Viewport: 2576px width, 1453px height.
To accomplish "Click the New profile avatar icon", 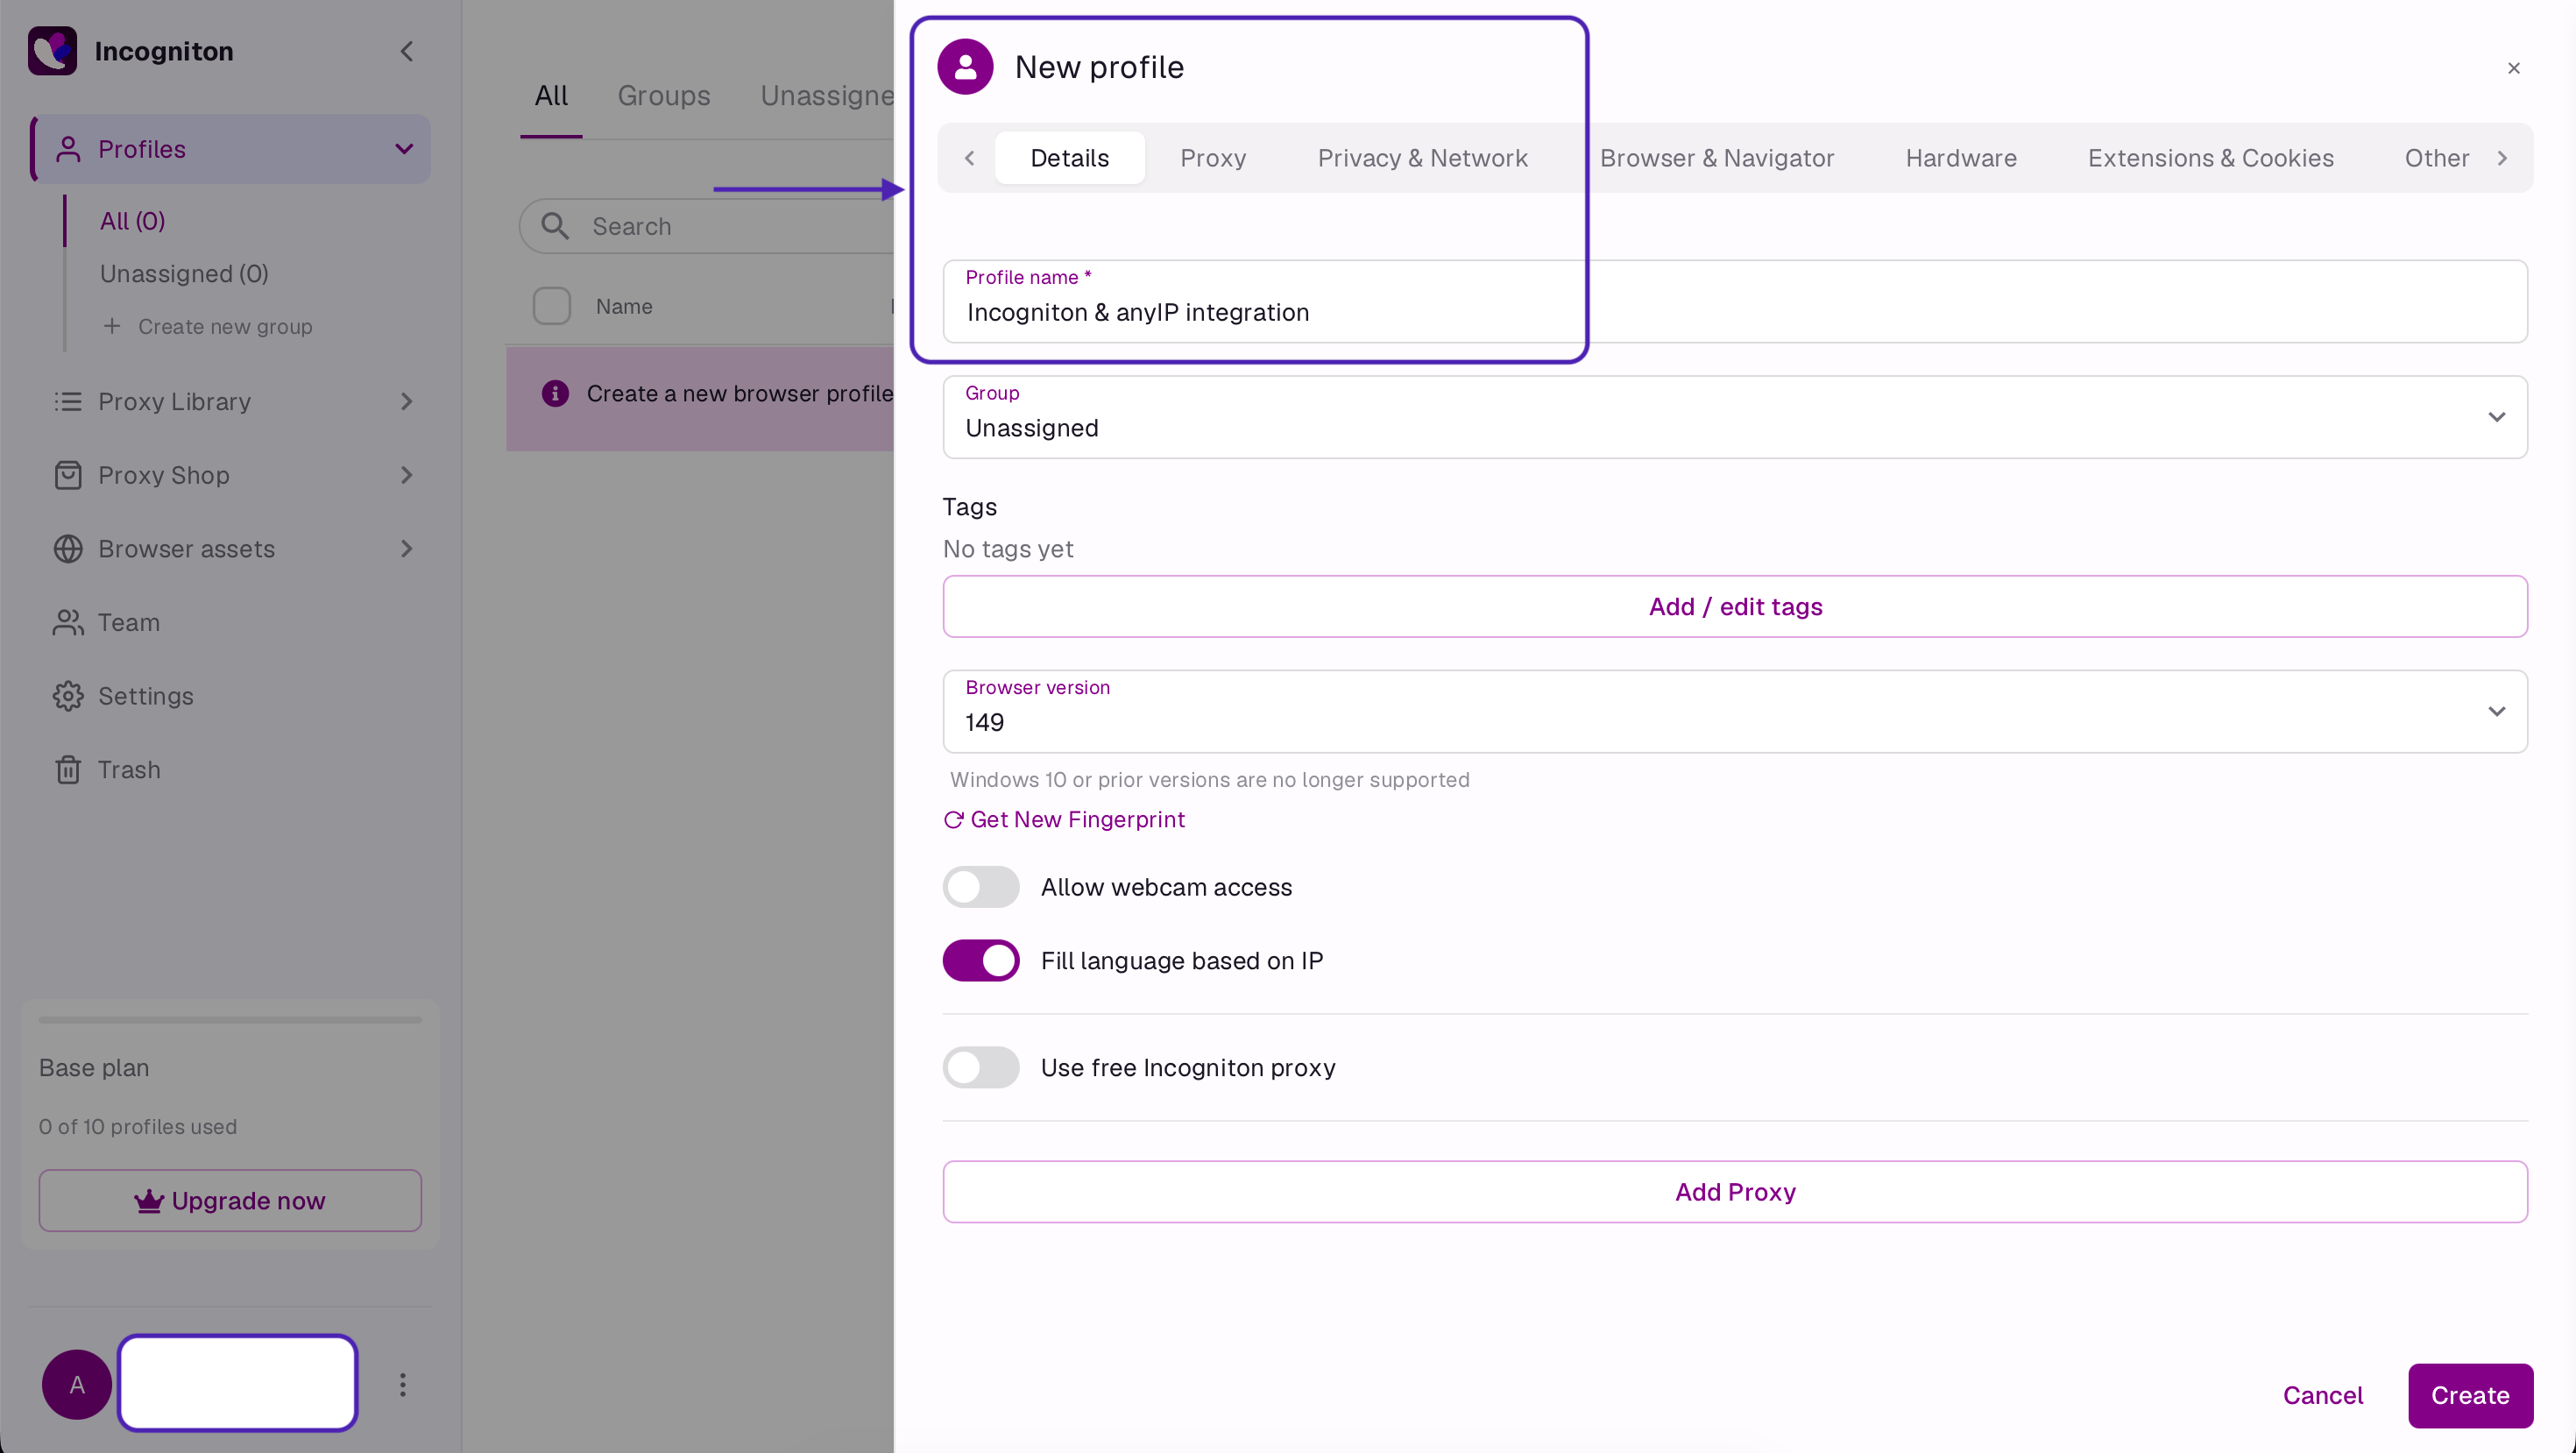I will pos(965,67).
